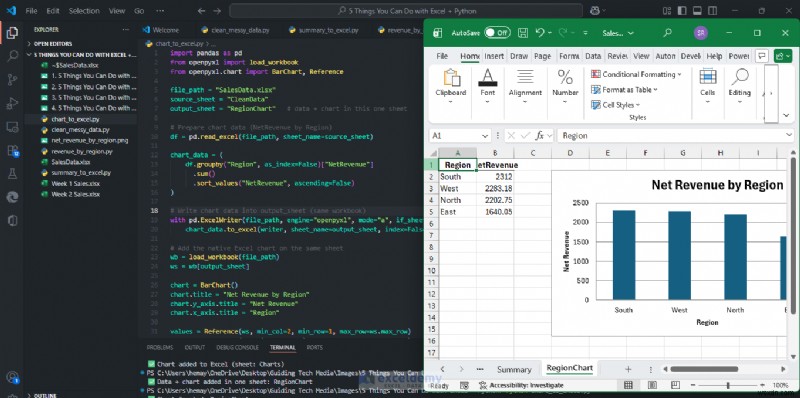Screen dimensions: 800x398
Task: Open VS Code Remote Explorer icon
Action: [x=12, y=127]
